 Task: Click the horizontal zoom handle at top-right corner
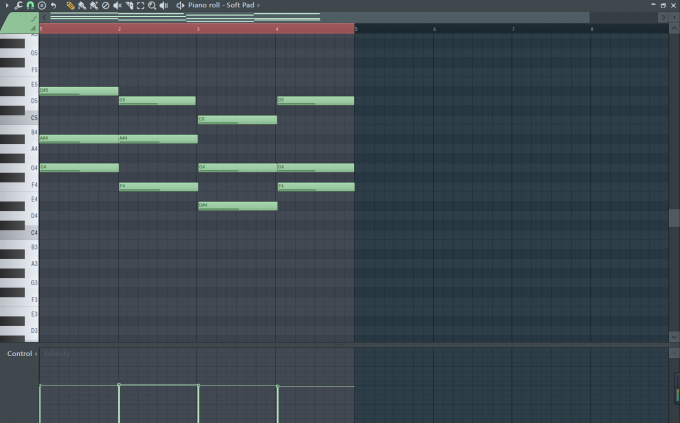coord(674,17)
